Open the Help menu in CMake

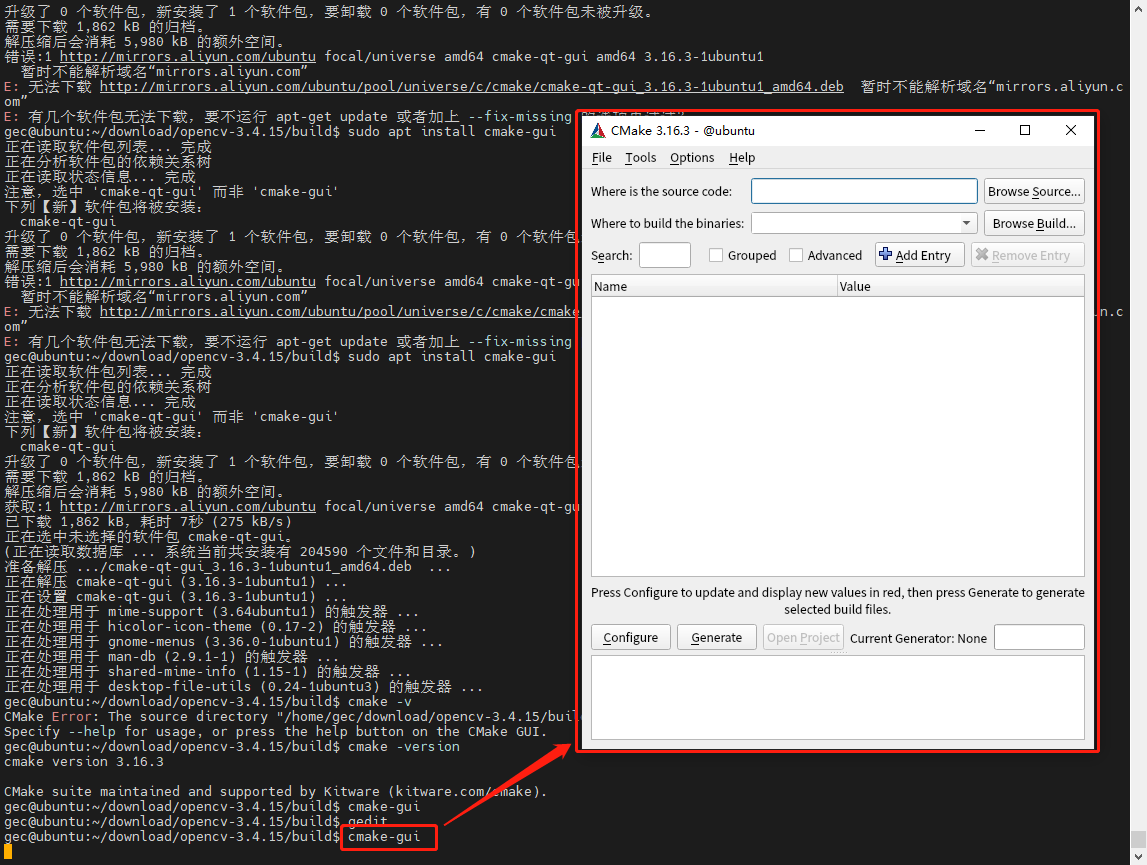pyautogui.click(x=742, y=157)
